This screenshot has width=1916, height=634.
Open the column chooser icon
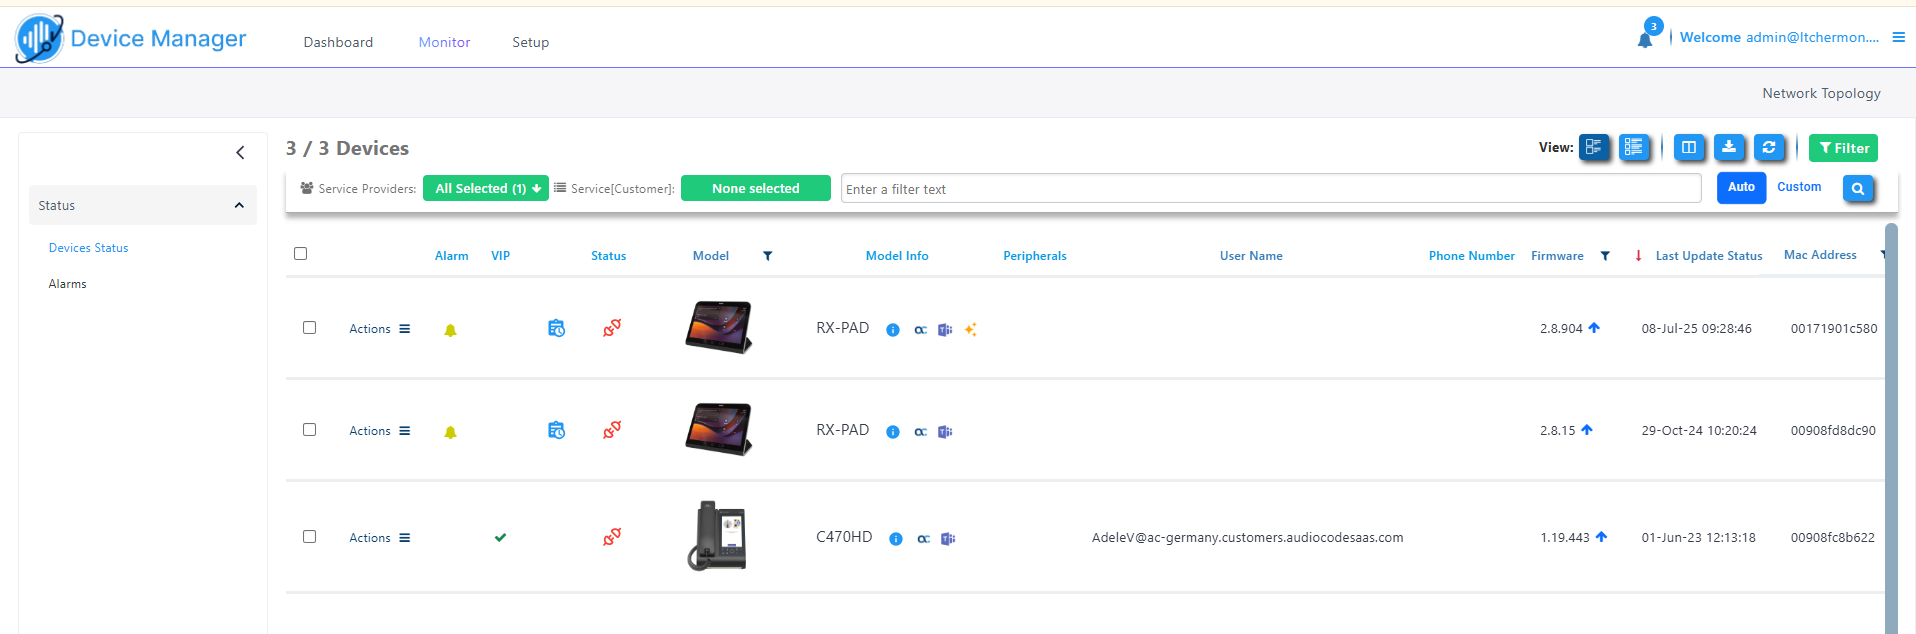(1689, 148)
